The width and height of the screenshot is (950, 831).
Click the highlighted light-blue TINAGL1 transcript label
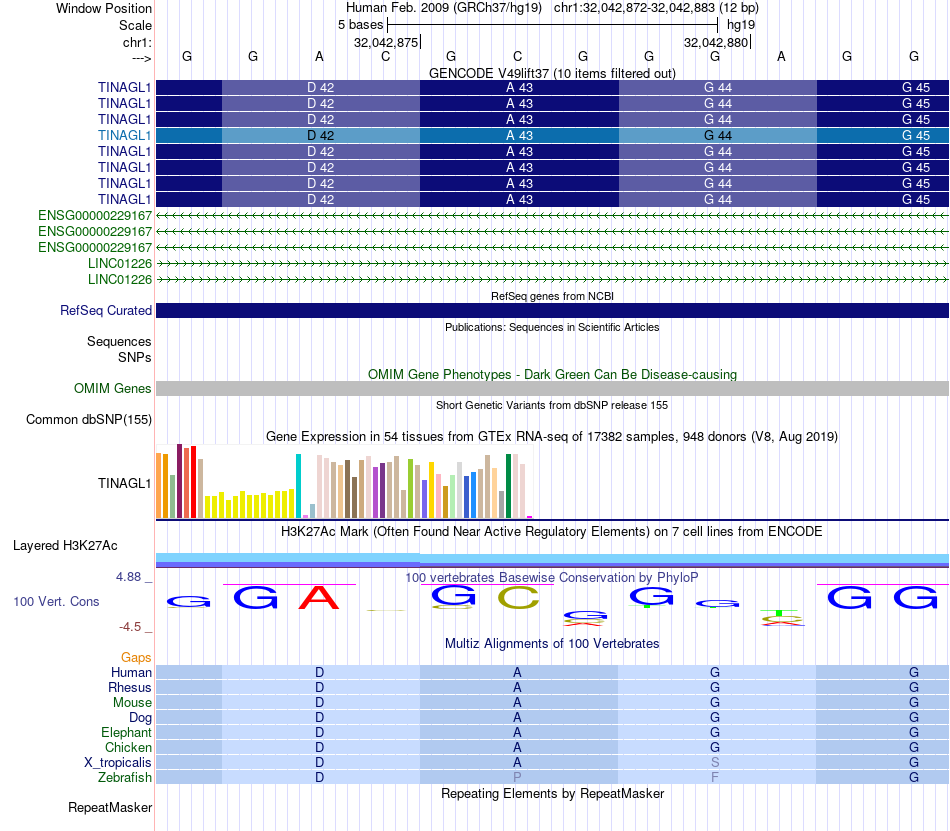pos(124,135)
